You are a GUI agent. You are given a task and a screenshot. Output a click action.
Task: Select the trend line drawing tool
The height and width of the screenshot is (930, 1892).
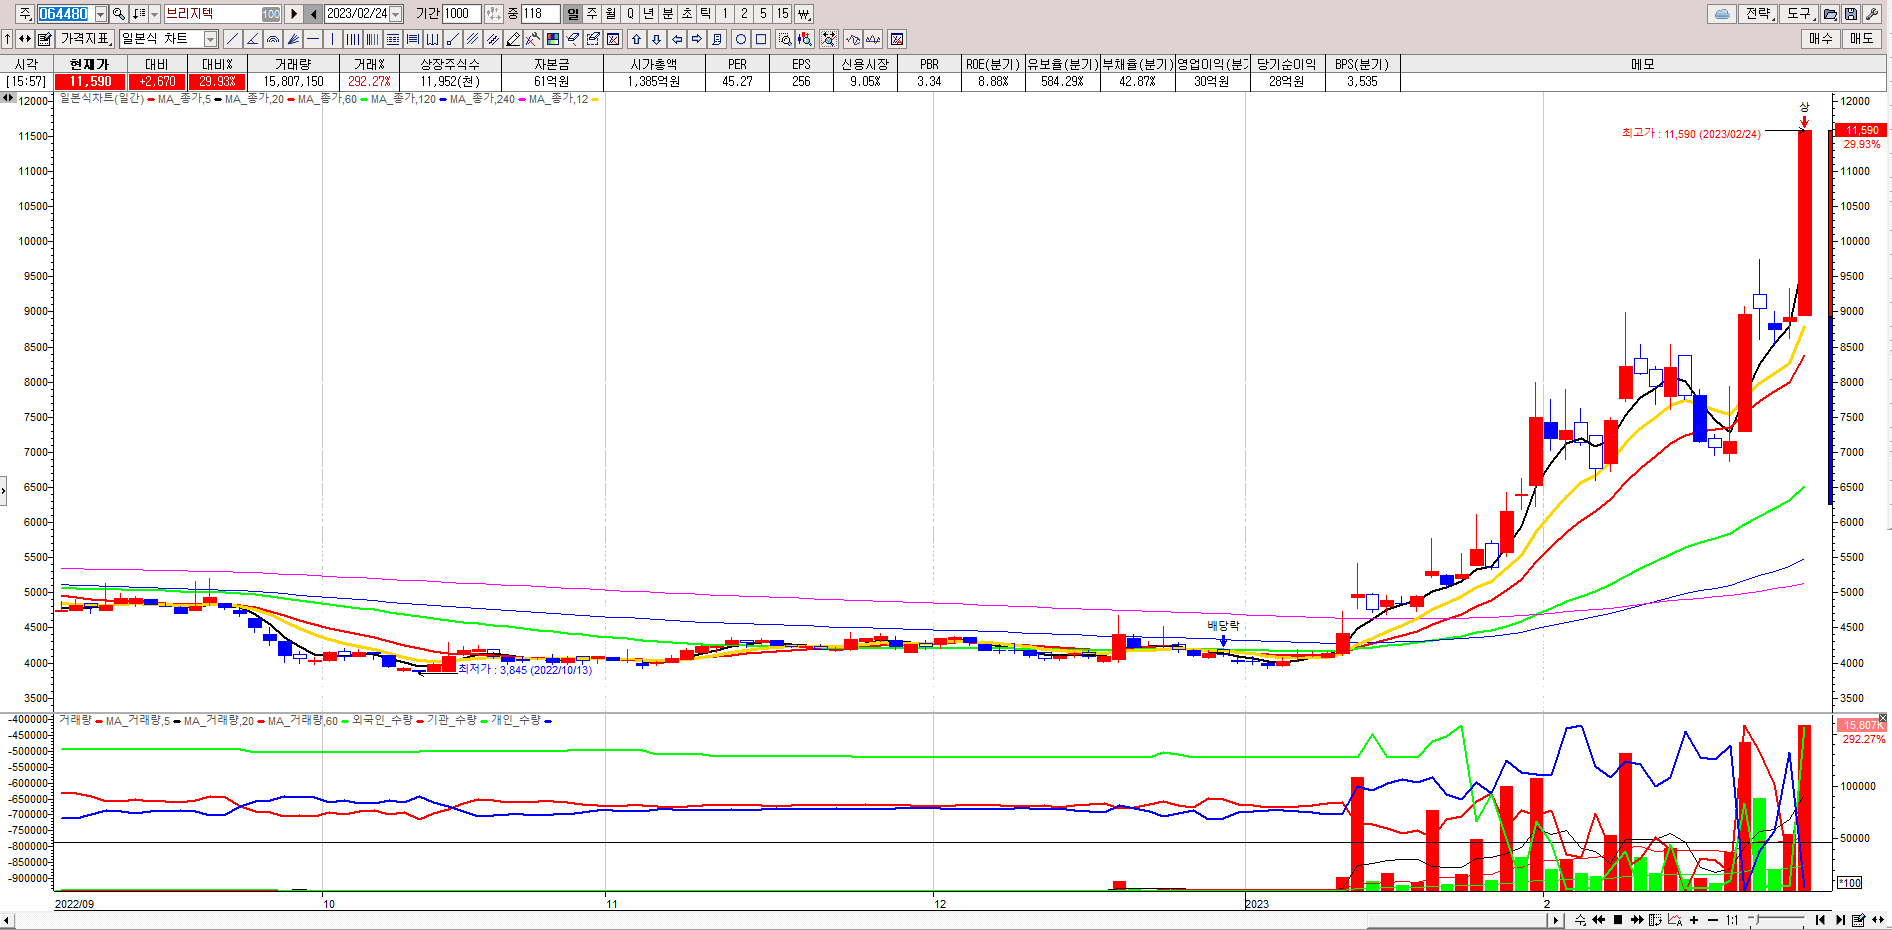coord(233,39)
